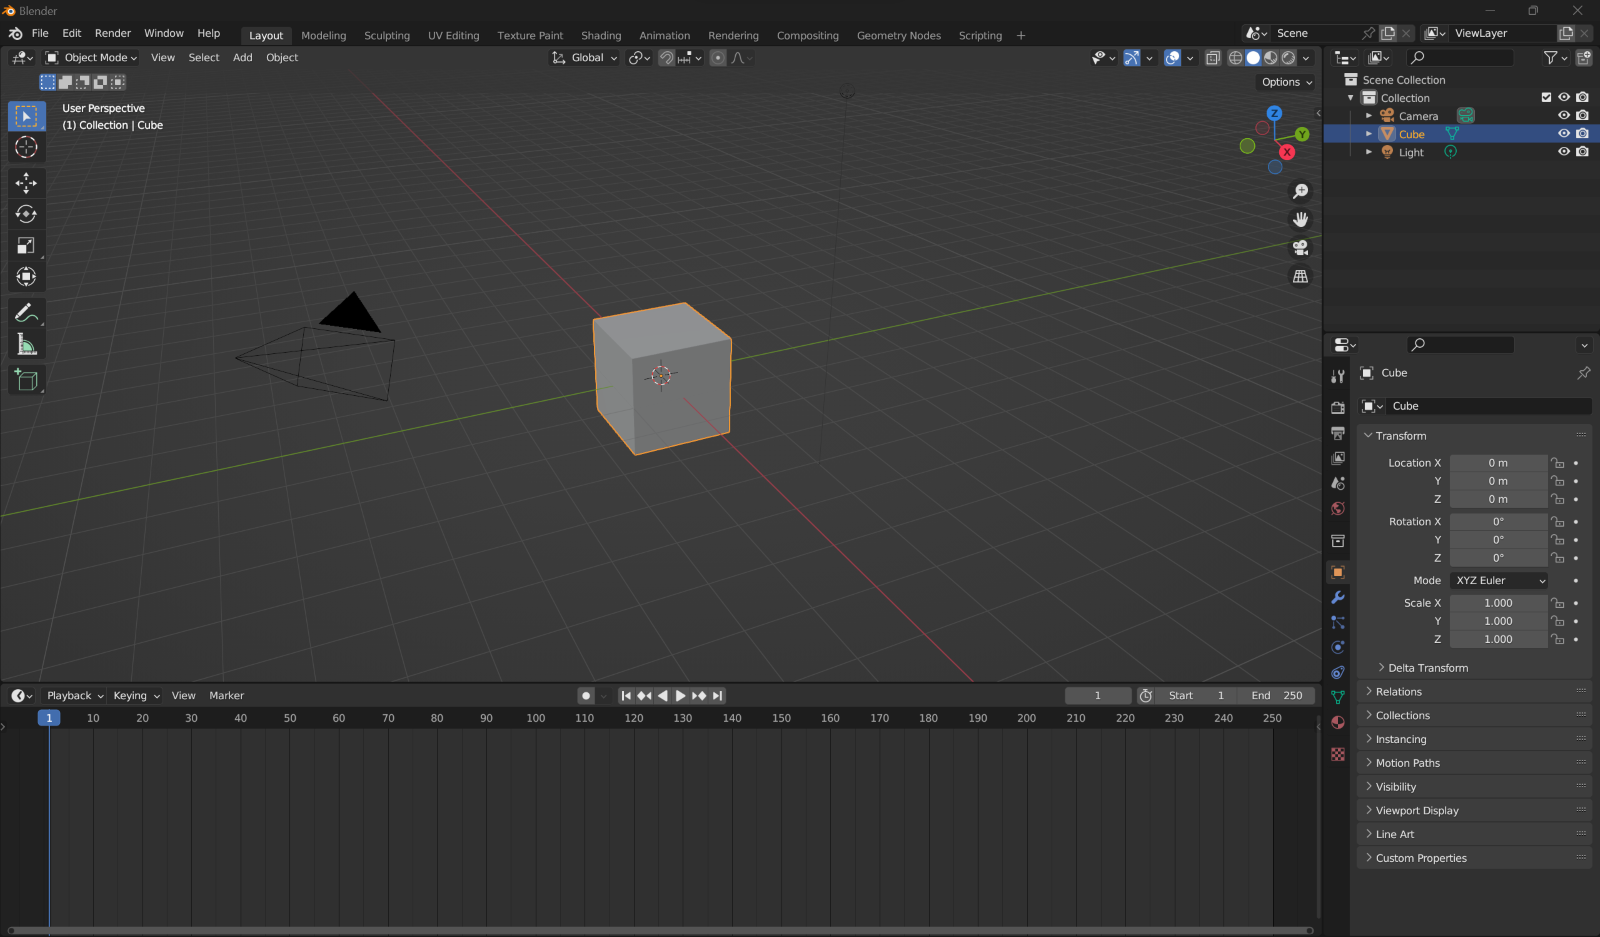Expand the Relations panel
Screen dimensions: 1600x937
click(1397, 691)
